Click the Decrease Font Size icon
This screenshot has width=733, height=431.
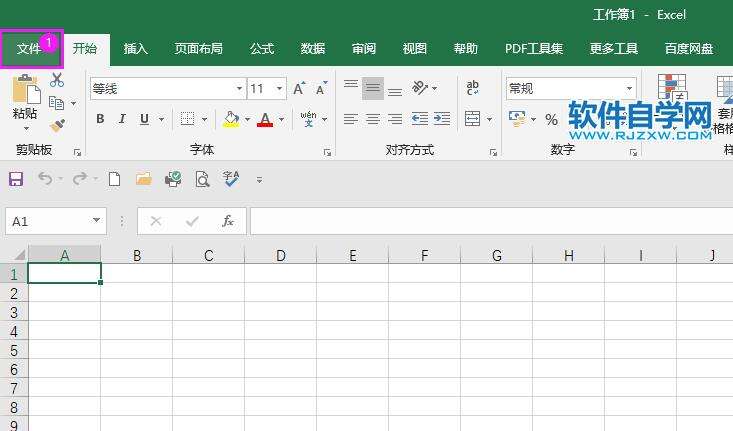322,88
